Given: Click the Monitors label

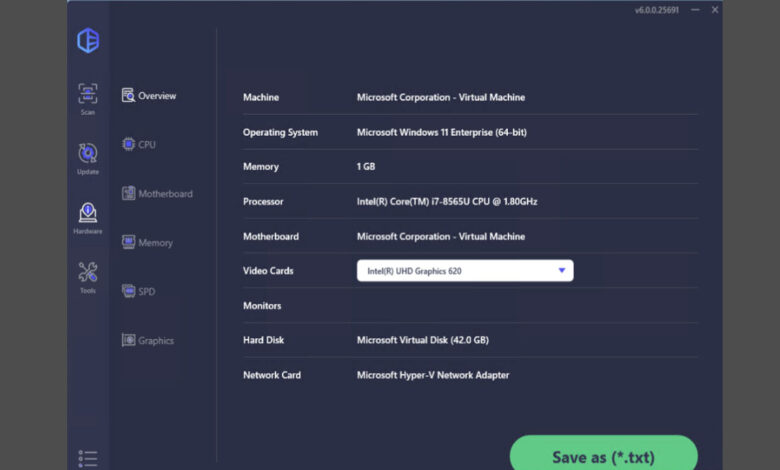Looking at the screenshot, I should coord(262,305).
